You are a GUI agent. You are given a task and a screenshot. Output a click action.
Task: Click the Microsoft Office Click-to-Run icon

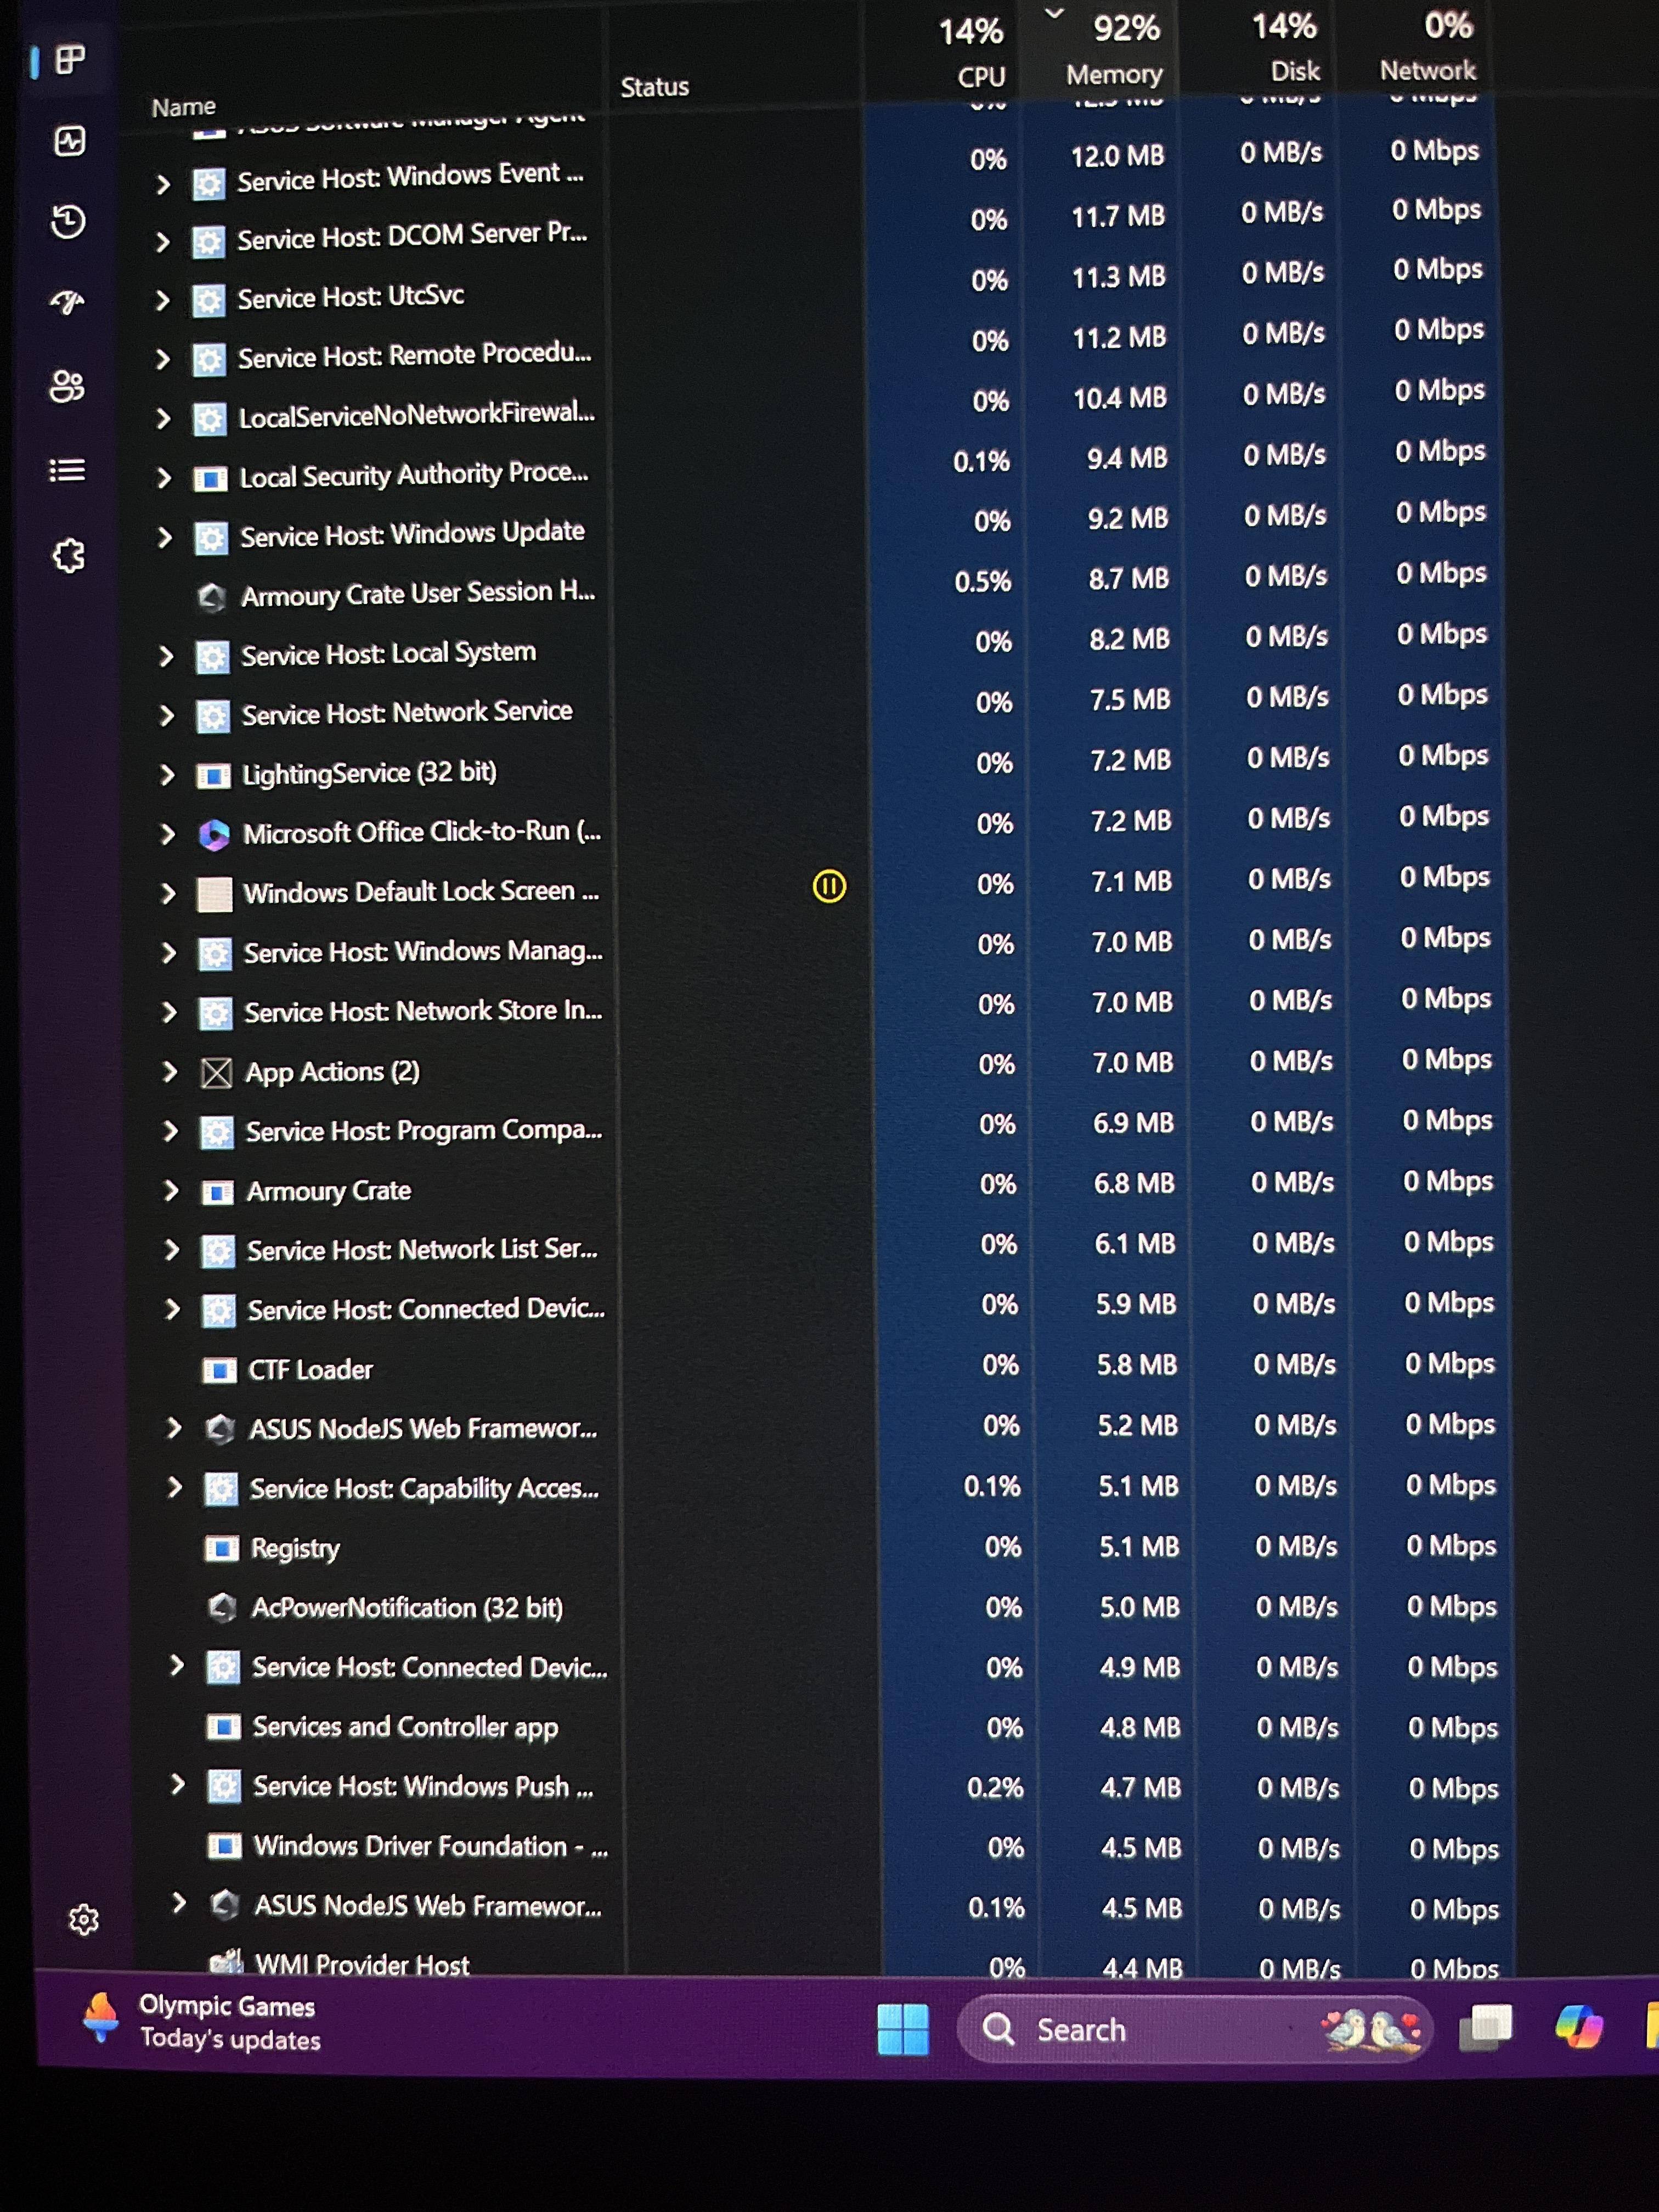pyautogui.click(x=213, y=835)
